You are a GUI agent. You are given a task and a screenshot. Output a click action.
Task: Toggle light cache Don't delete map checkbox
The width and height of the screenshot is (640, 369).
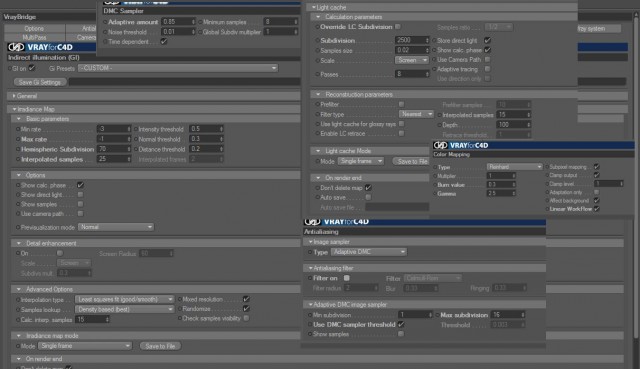click(x=368, y=188)
